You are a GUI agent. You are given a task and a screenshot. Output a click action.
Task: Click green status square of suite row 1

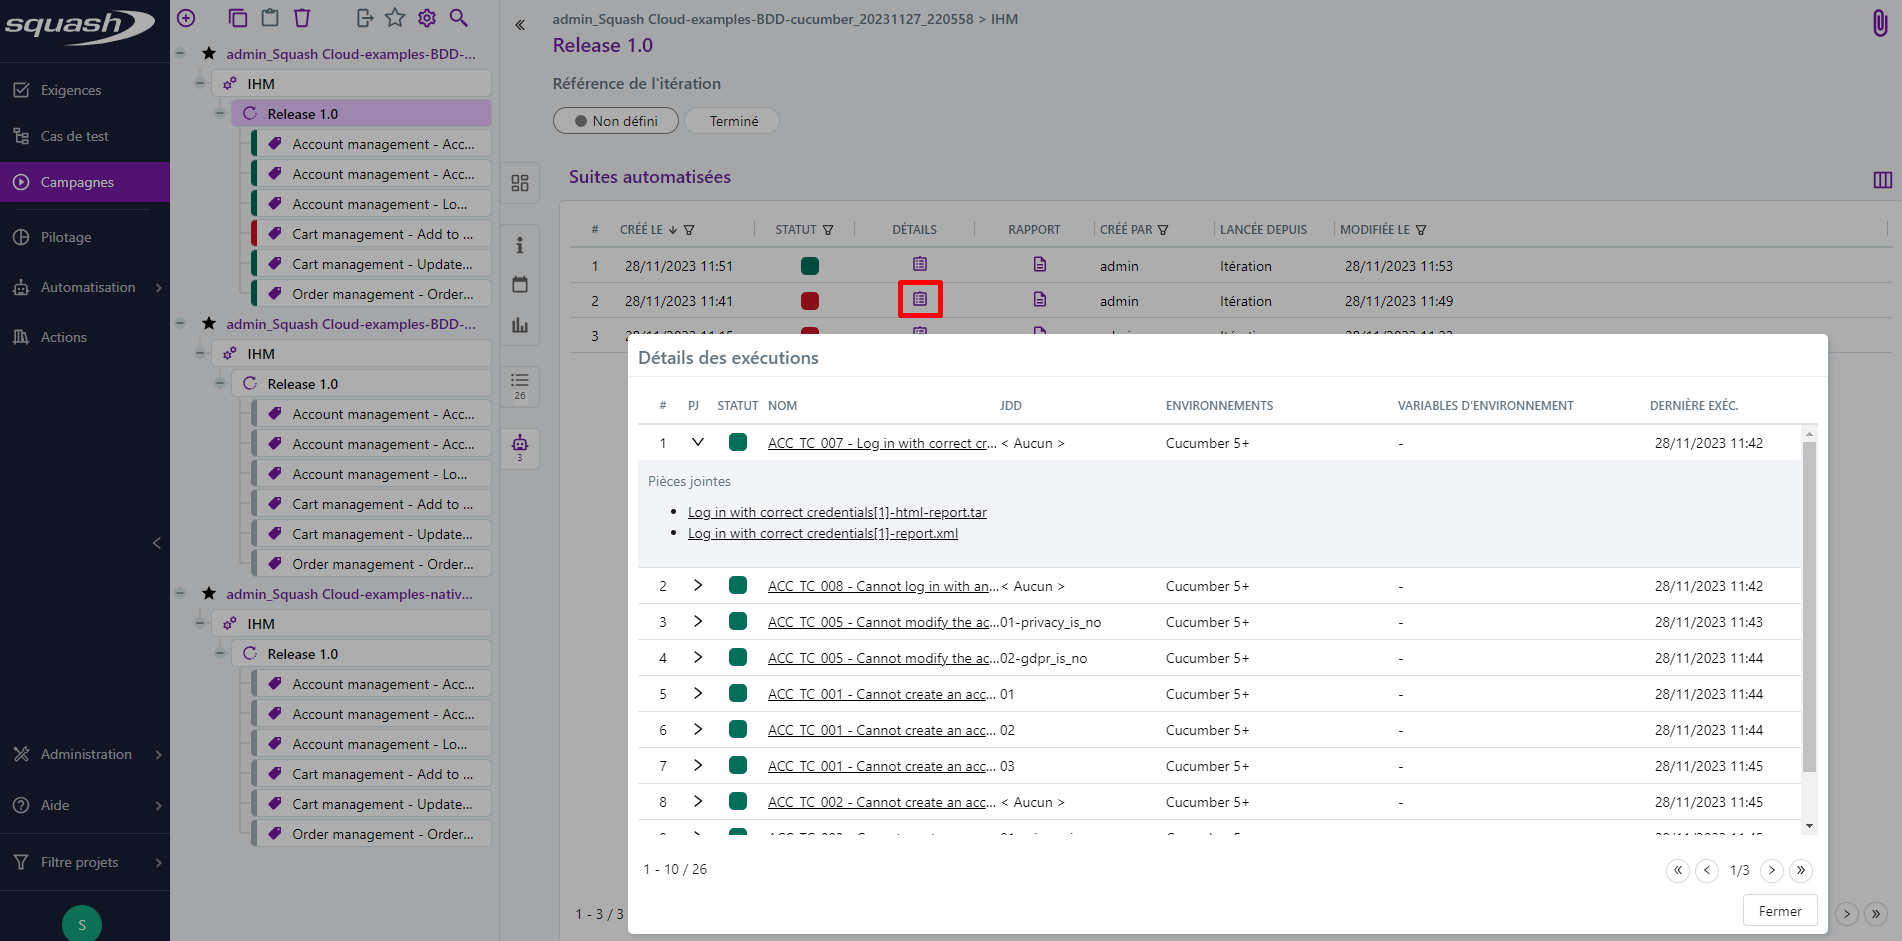click(810, 266)
